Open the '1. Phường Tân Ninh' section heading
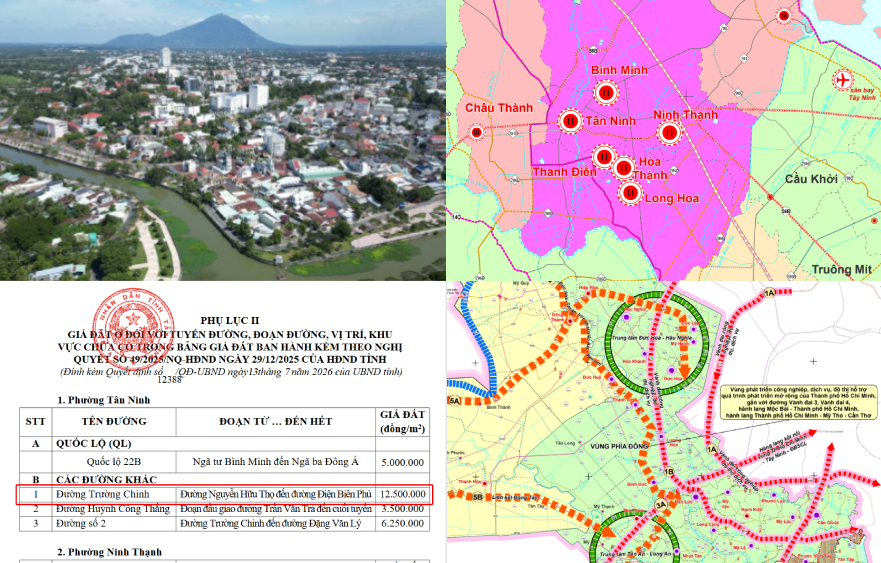 (103, 400)
